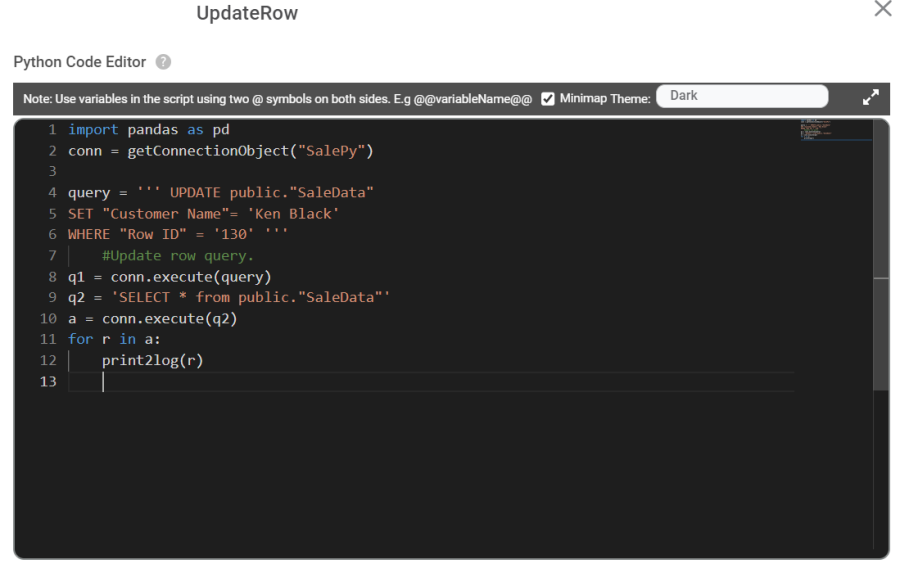Click 'conn.execute(query)' on line 8
The height and width of the screenshot is (573, 900).
[x=191, y=277]
